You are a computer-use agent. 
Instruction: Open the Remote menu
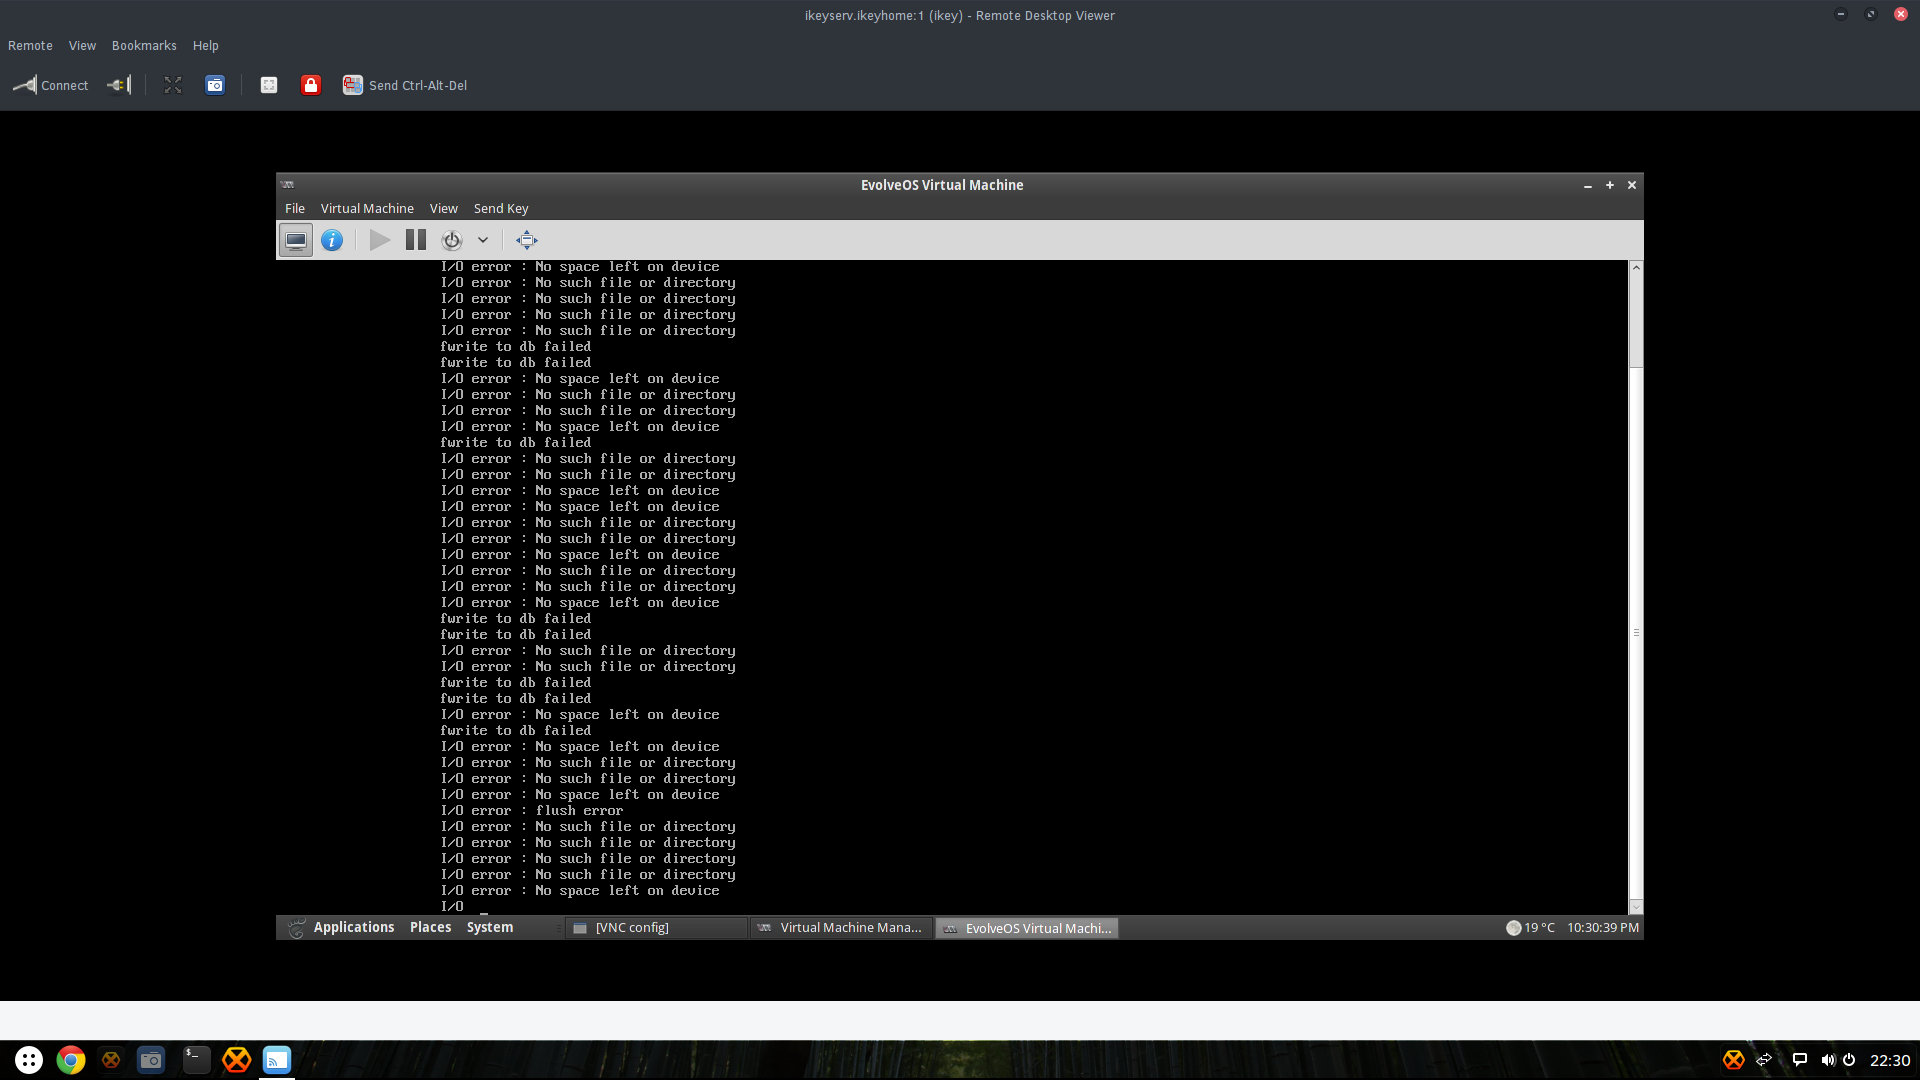[30, 46]
